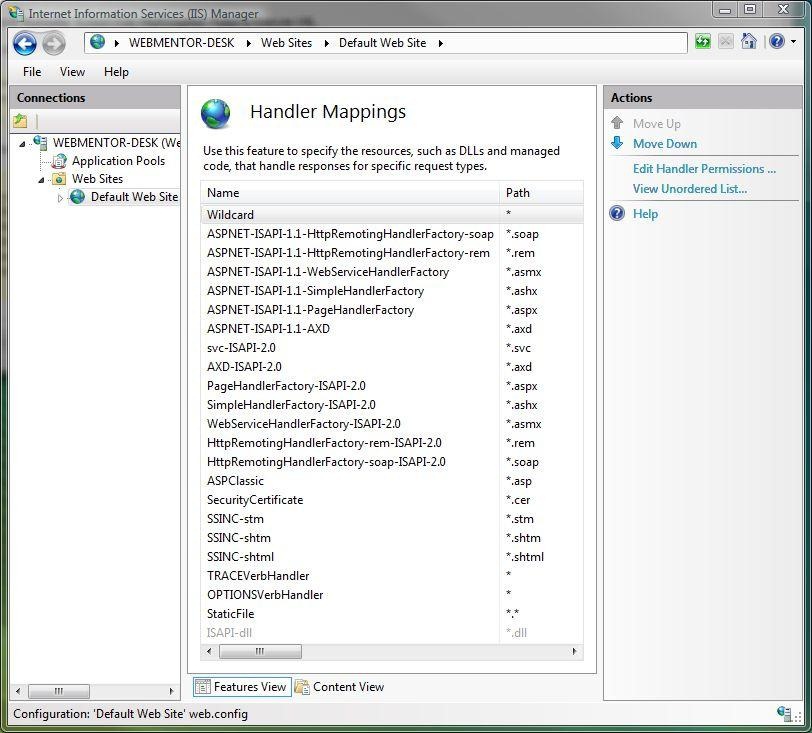Click the Move Down blue arrow icon
The width and height of the screenshot is (812, 733).
click(617, 143)
